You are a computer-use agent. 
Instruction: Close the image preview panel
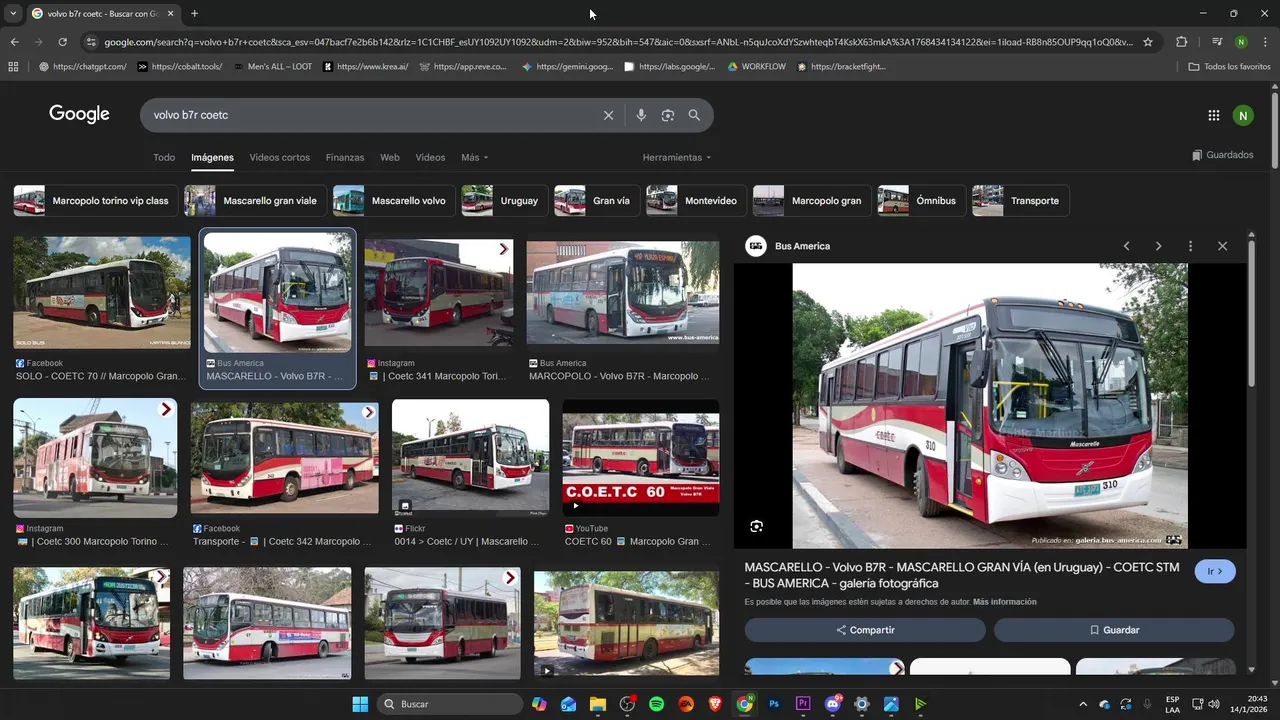tap(1222, 246)
